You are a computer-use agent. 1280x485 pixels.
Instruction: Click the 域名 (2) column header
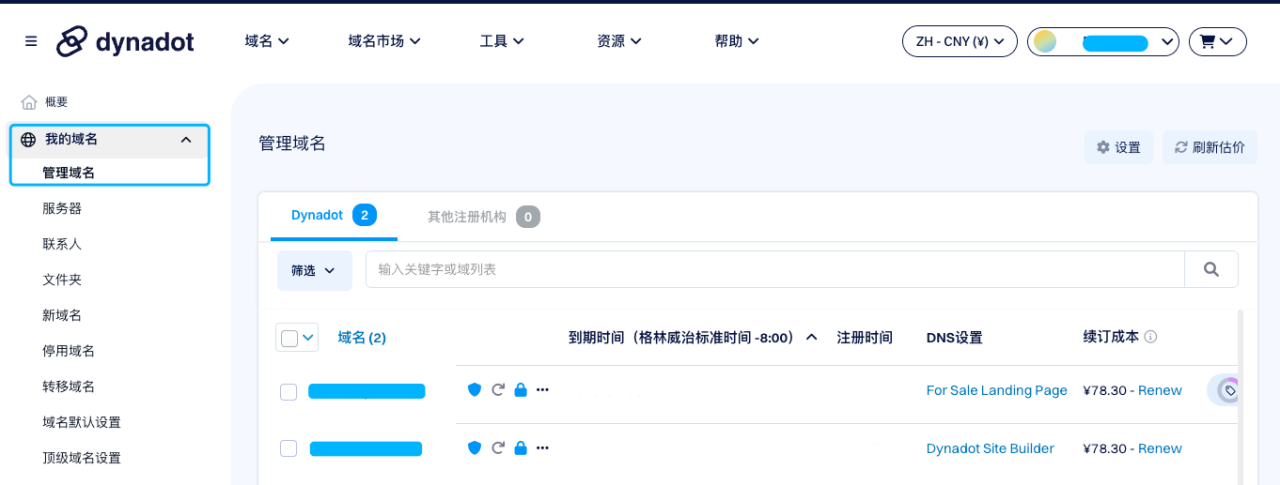click(362, 338)
